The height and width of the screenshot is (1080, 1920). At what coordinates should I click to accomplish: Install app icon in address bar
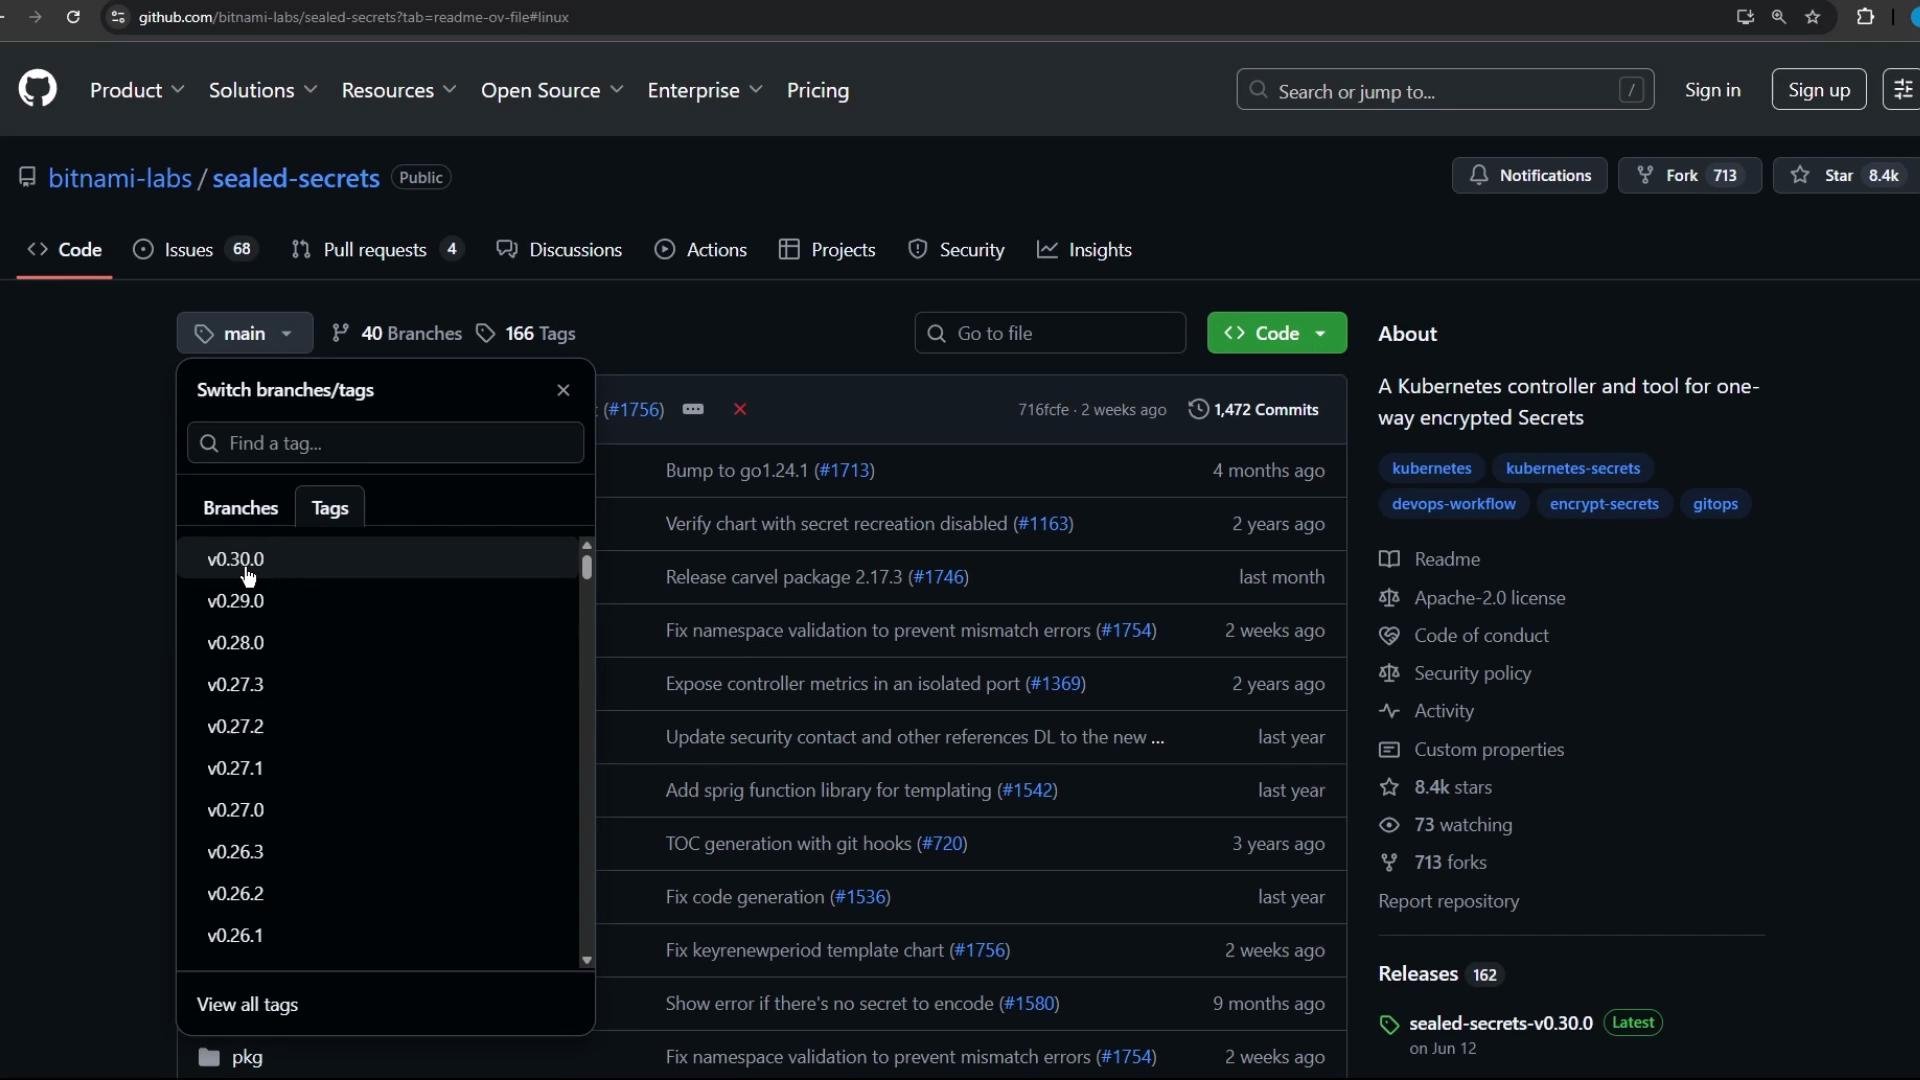pos(1745,17)
